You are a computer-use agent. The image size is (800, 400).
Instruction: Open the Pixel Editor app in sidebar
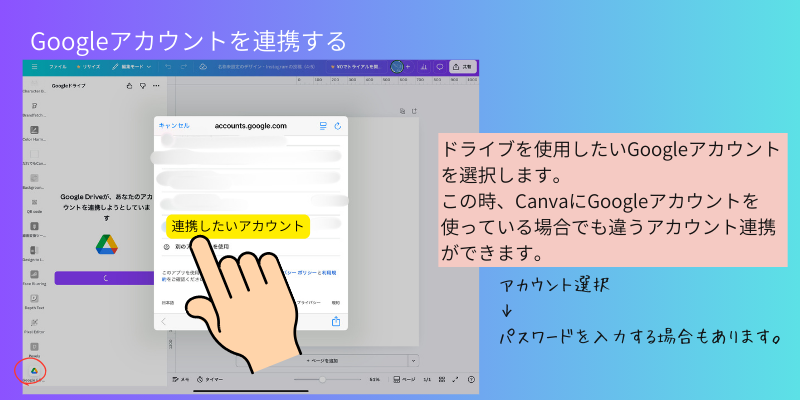34,326
